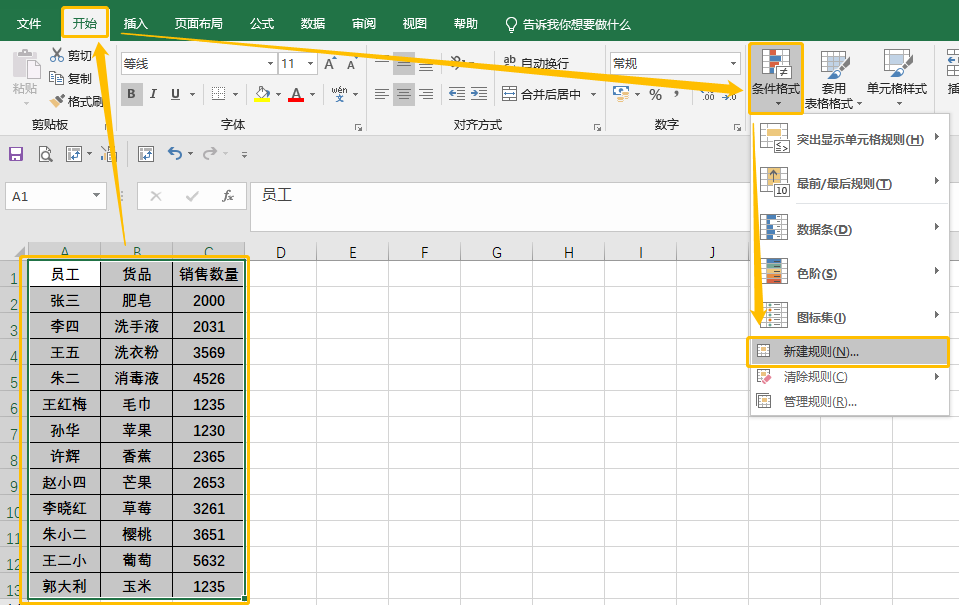Click the Save icon in quick access toolbar
The image size is (959, 605).
pos(16,154)
